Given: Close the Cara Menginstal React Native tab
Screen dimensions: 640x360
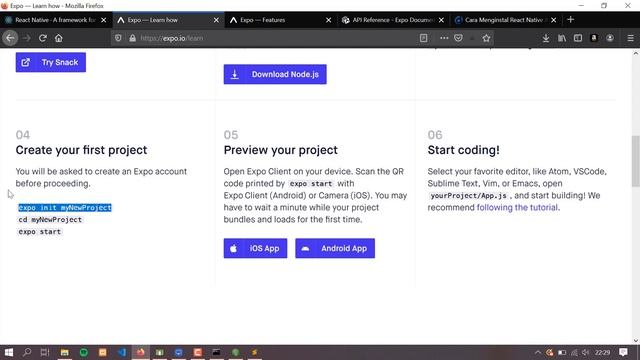Looking at the screenshot, I should [x=553, y=20].
